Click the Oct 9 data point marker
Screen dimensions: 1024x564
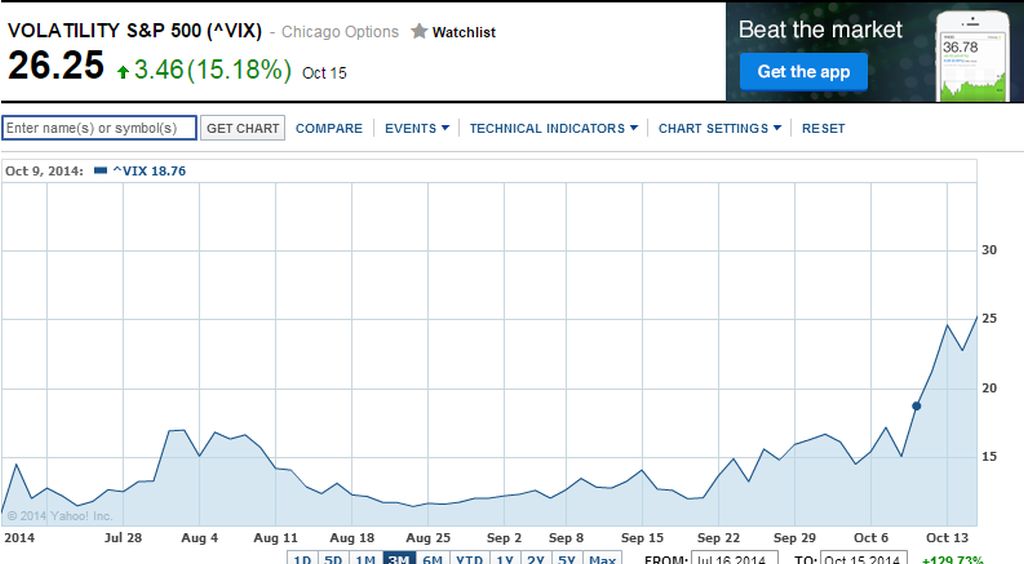(916, 406)
